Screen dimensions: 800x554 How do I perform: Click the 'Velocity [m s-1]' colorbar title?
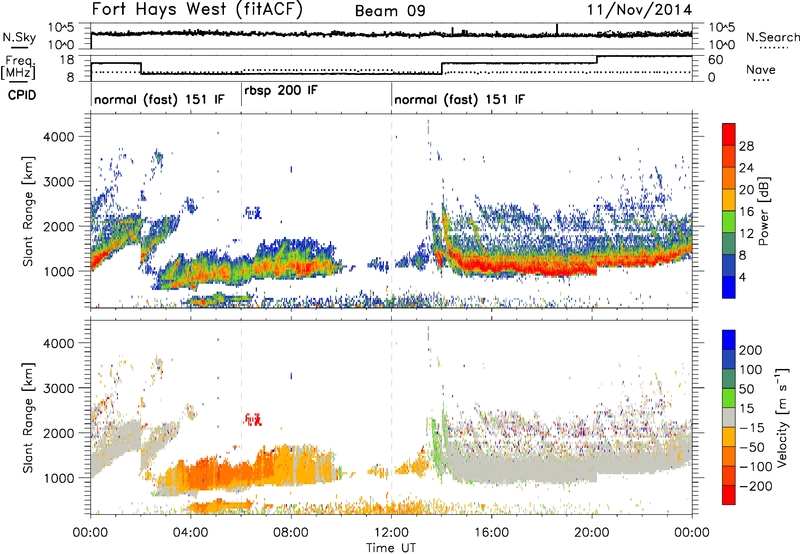pos(783,417)
